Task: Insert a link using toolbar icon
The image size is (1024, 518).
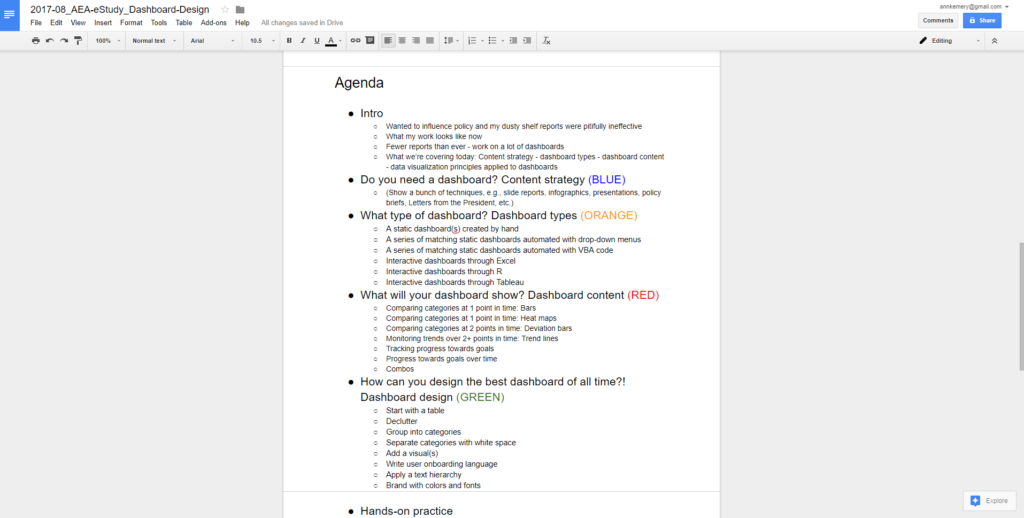Action: pyautogui.click(x=355, y=41)
